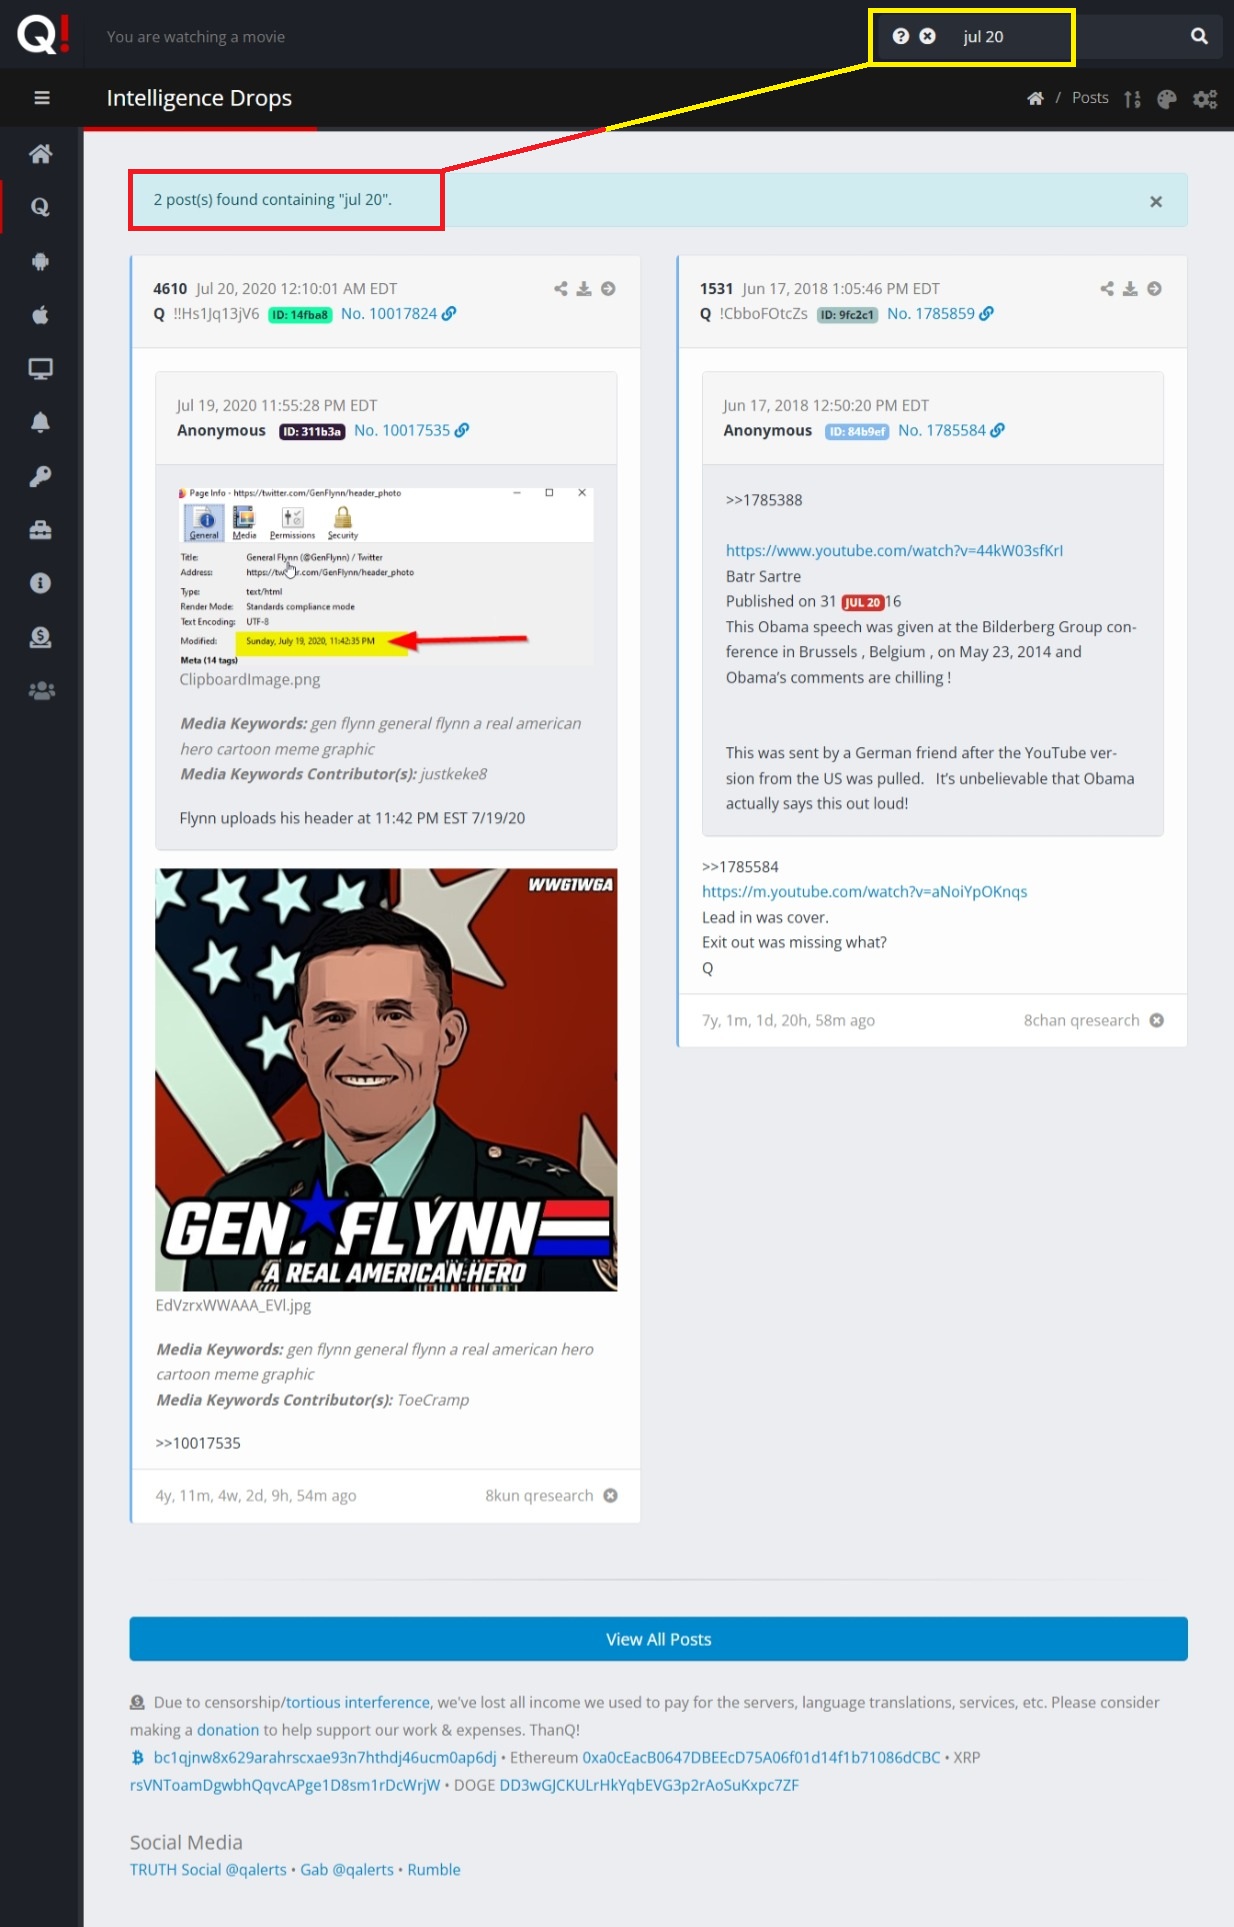1234x1927 pixels.
Task: Click the bell notifications sidebar icon
Action: pyautogui.click(x=40, y=422)
